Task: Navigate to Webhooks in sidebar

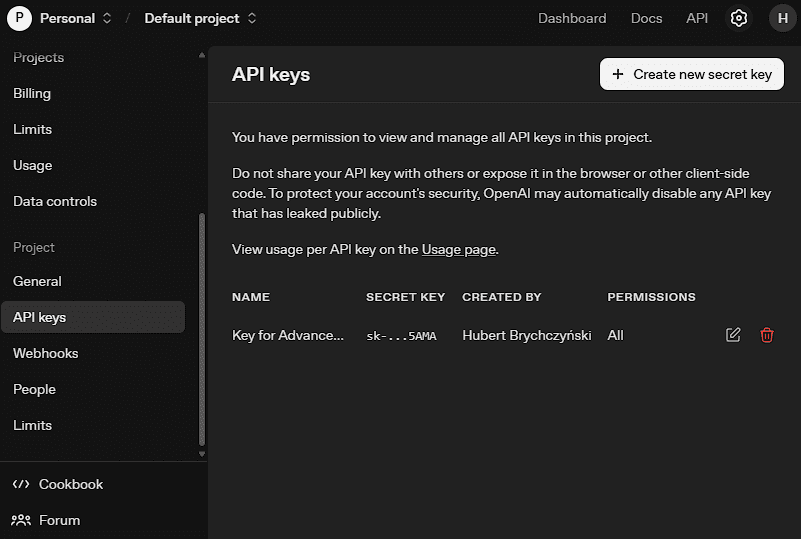Action: click(45, 353)
